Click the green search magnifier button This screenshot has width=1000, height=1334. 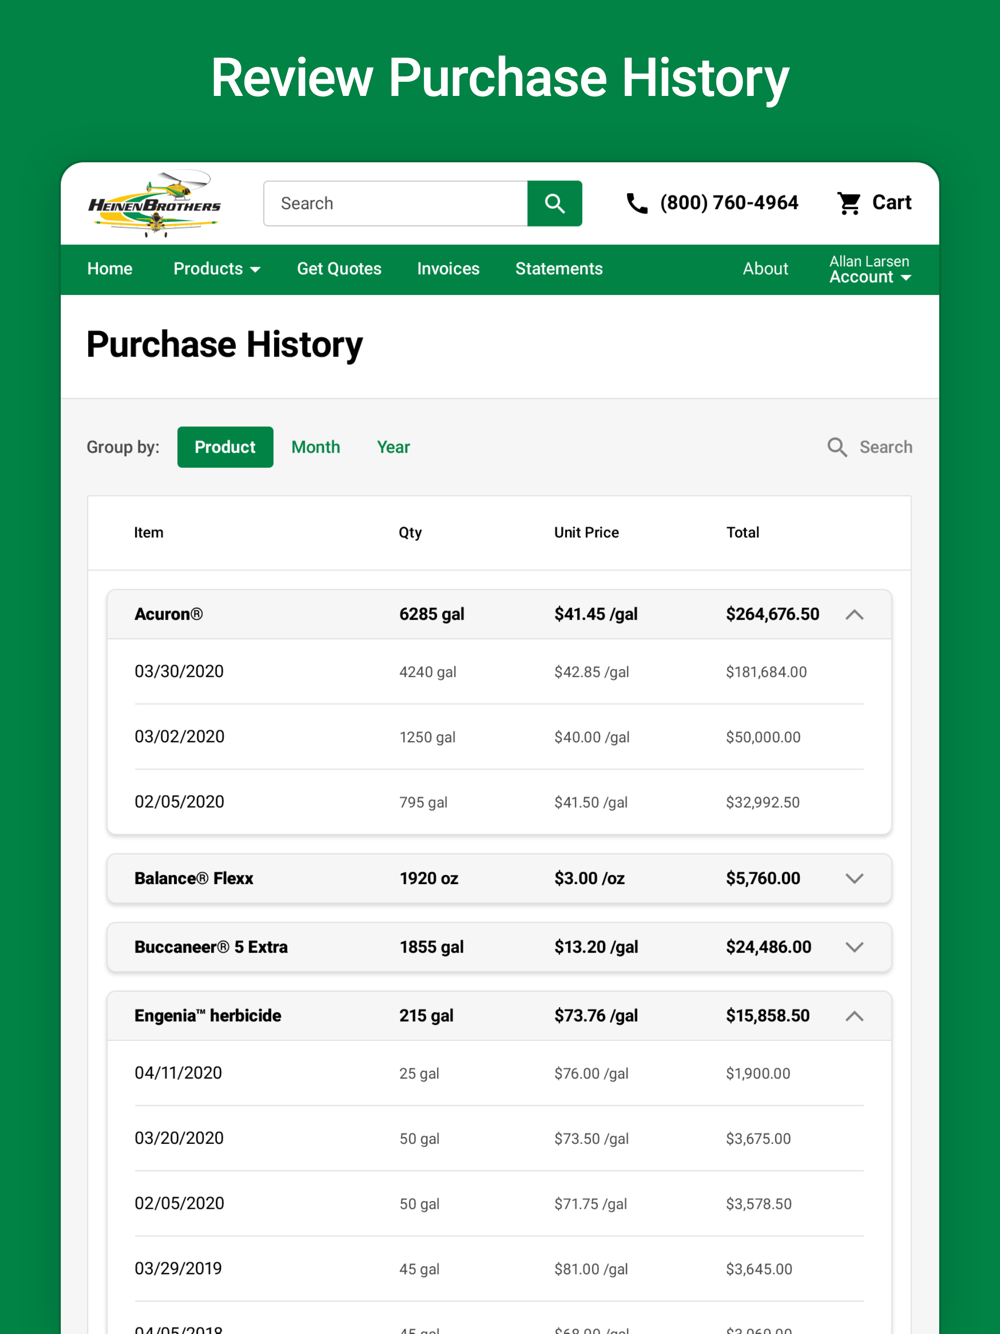coord(555,204)
